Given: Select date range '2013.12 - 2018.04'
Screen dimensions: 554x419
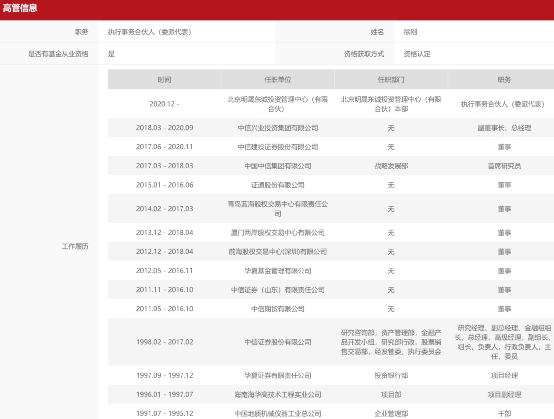Looking at the screenshot, I should tap(164, 232).
